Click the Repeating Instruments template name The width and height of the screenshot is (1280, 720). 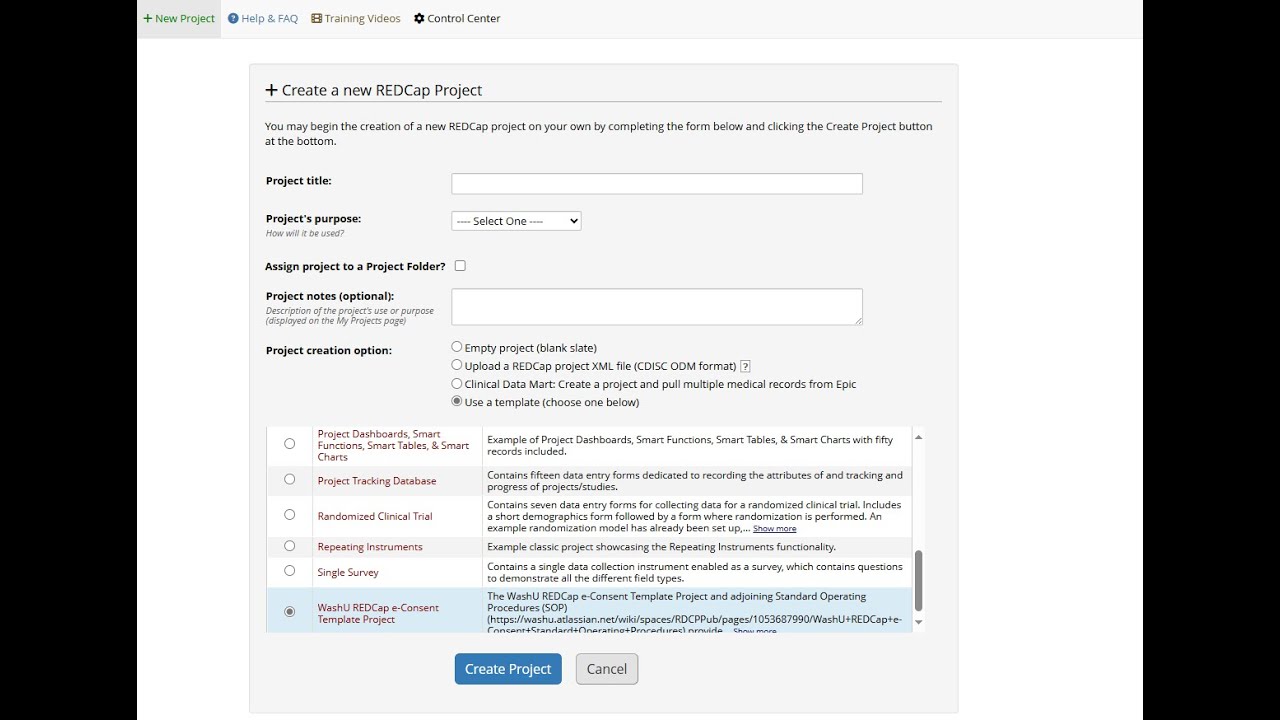tap(370, 547)
